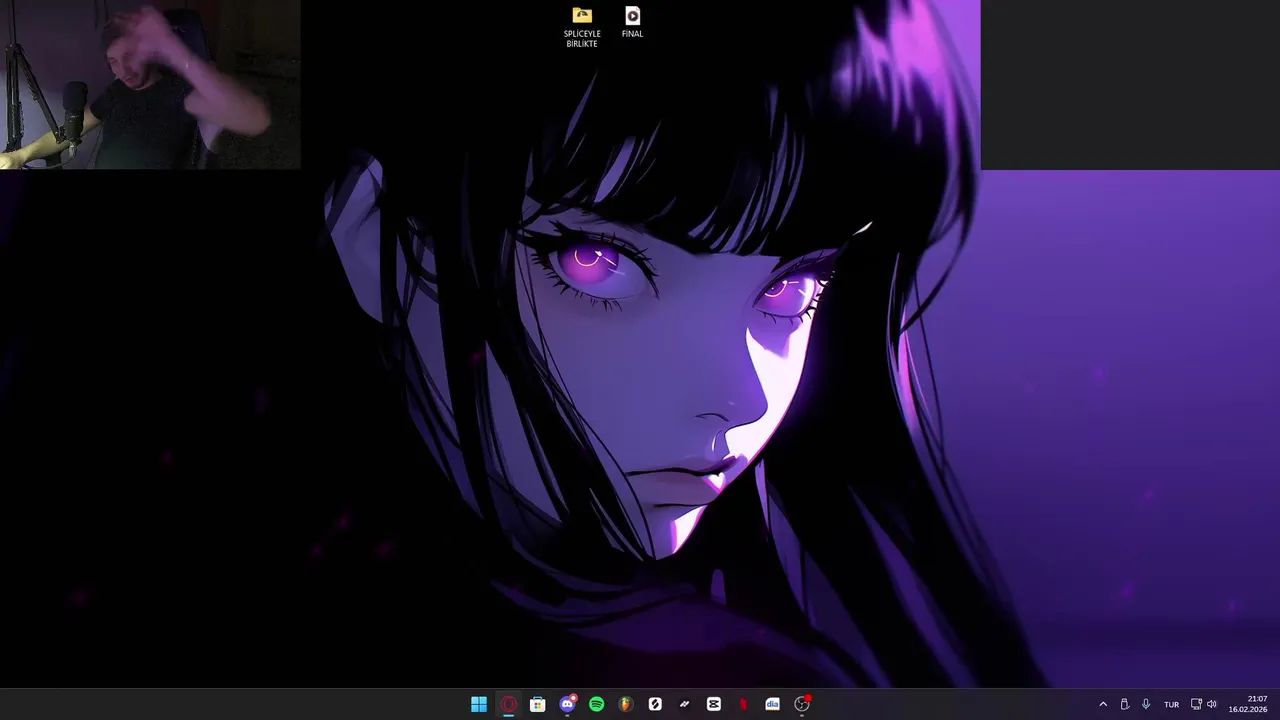Select the SPLICEYLE BİRLİKTE folder icon
Image resolution: width=1280 pixels, height=720 pixels.
point(582,15)
